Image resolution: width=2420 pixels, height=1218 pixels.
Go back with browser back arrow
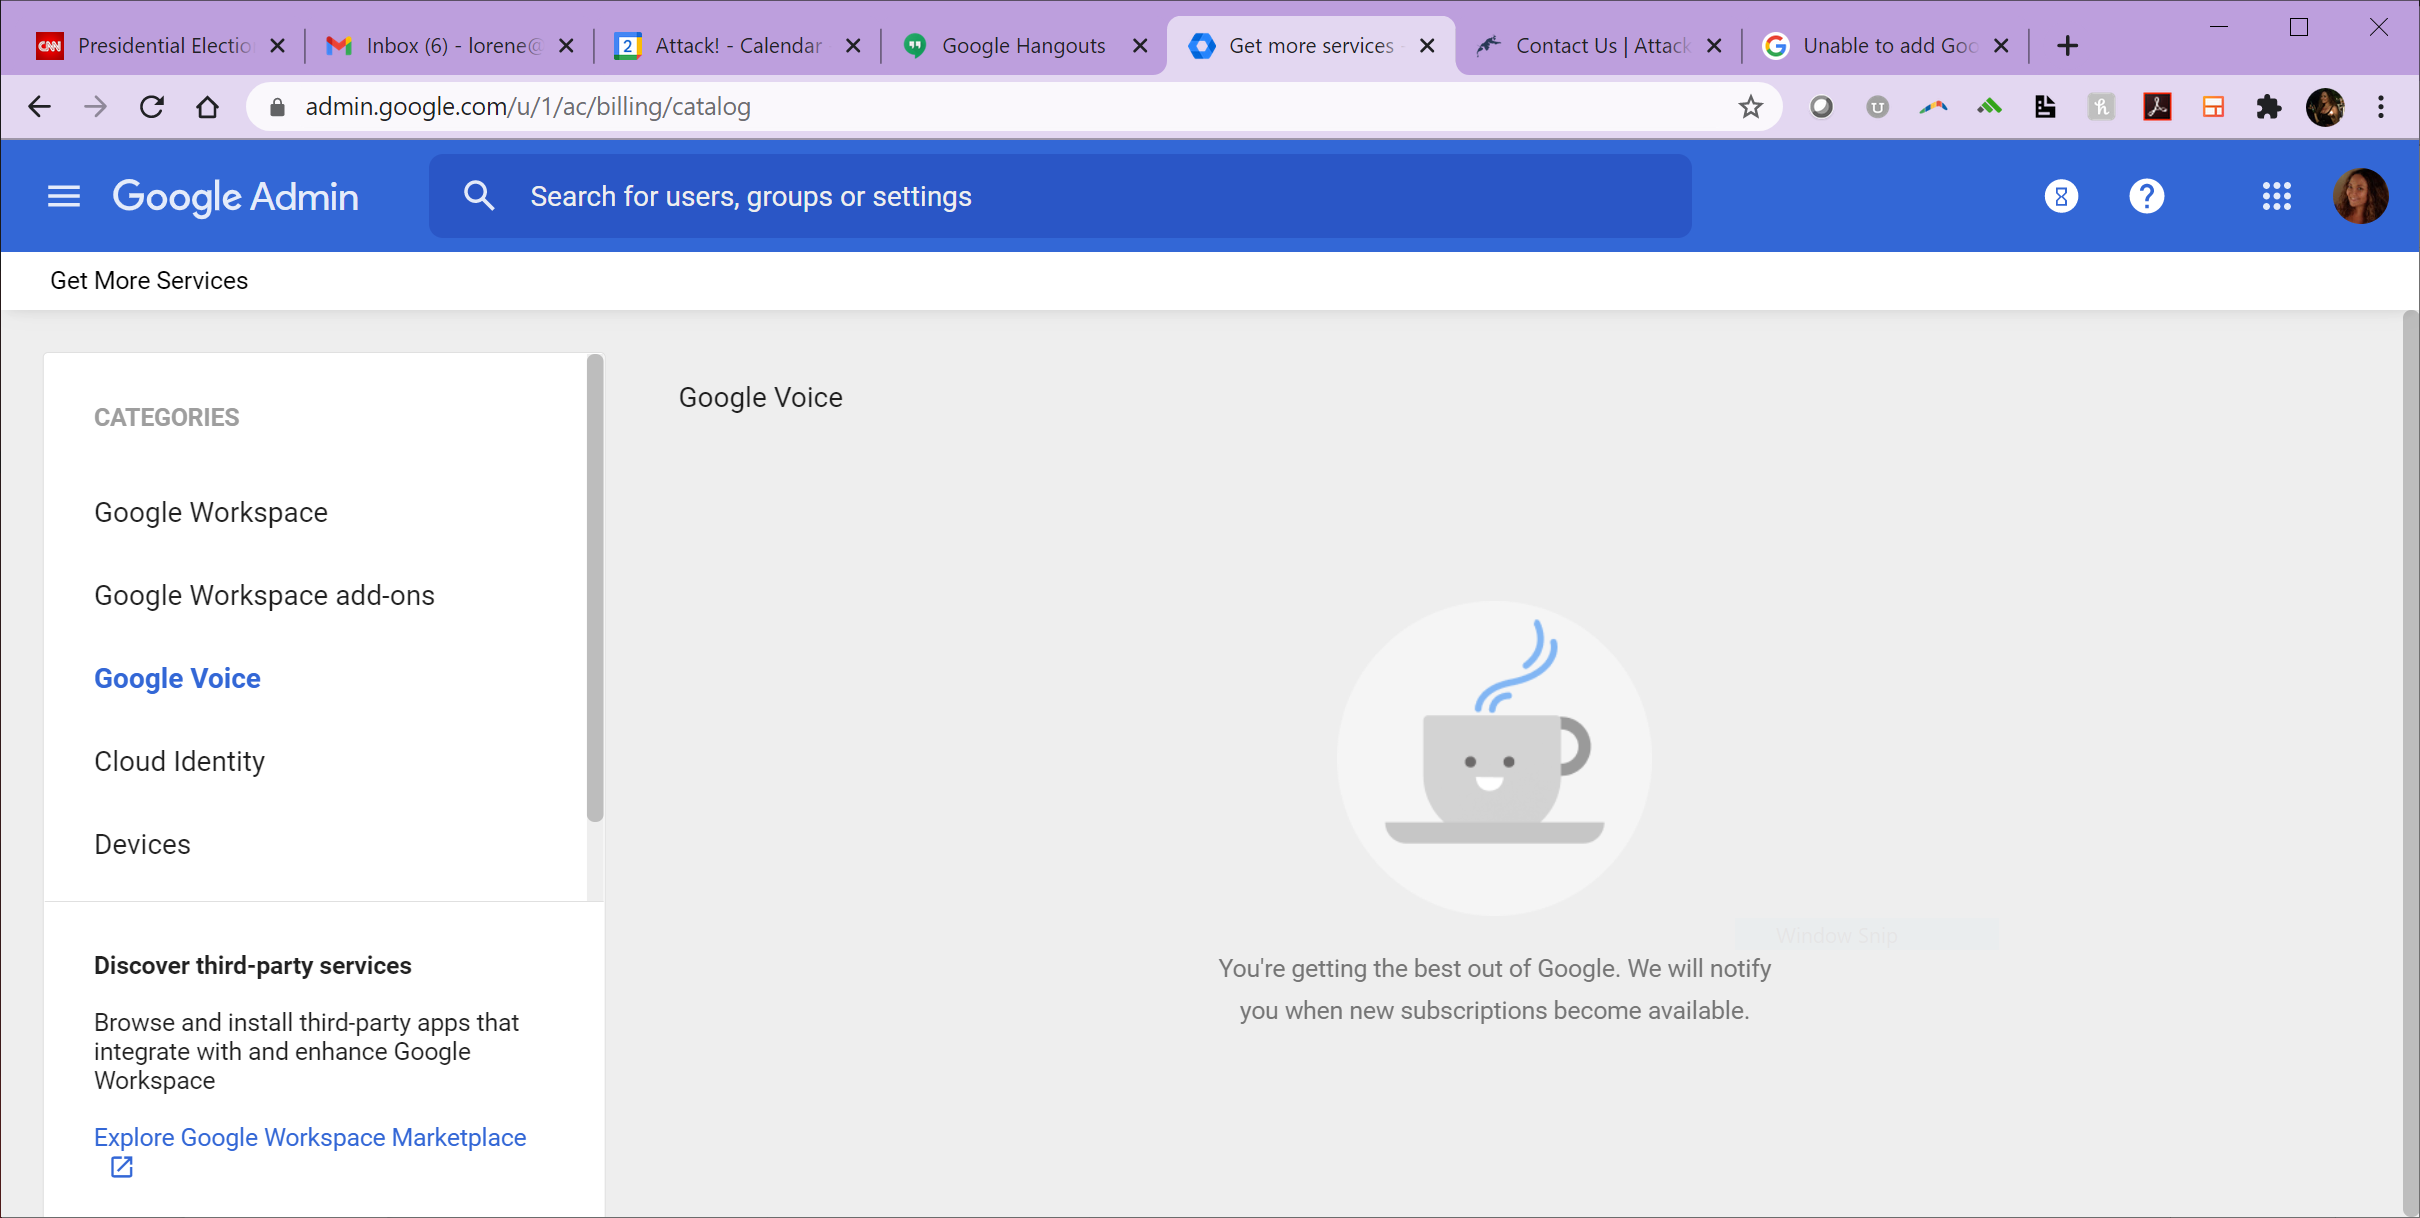point(39,107)
